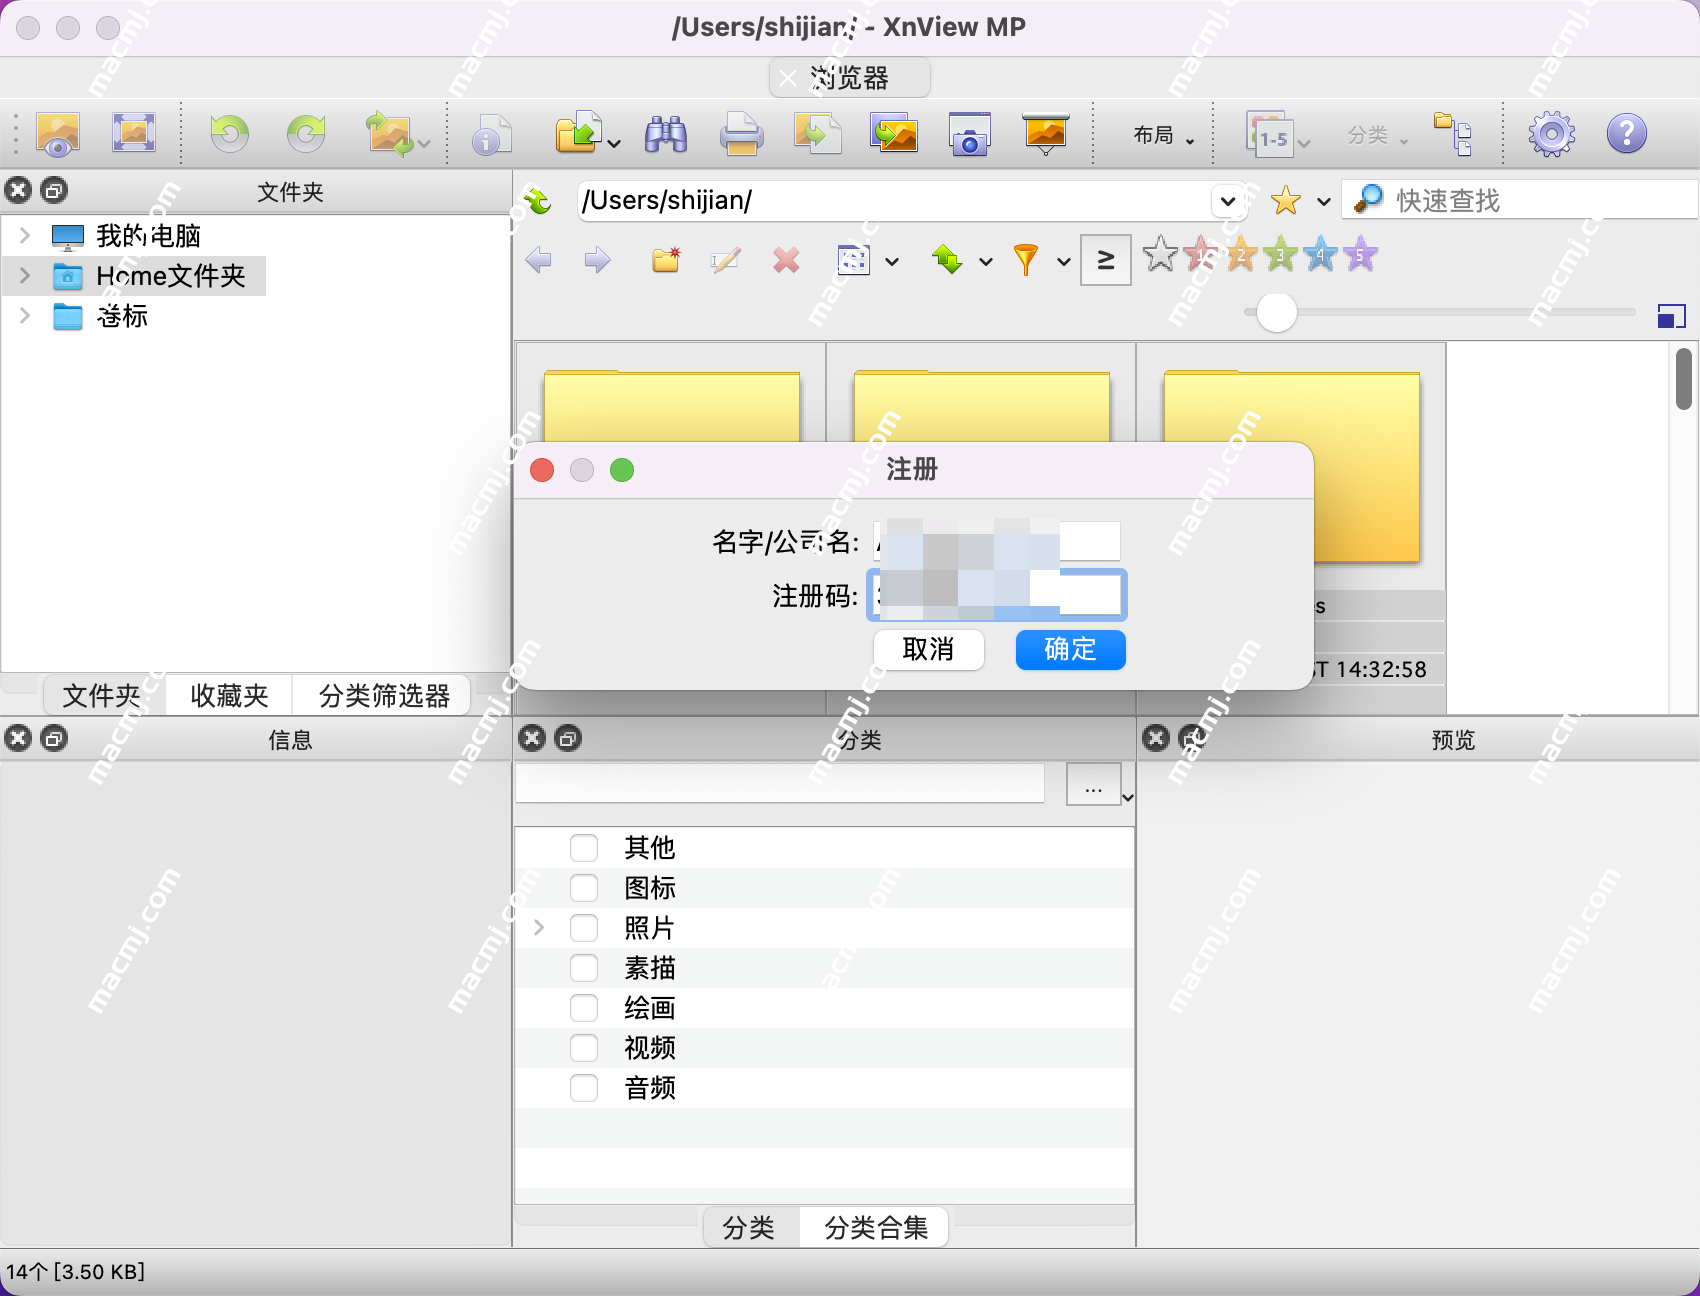Set rating to unrated white star

click(x=1160, y=255)
